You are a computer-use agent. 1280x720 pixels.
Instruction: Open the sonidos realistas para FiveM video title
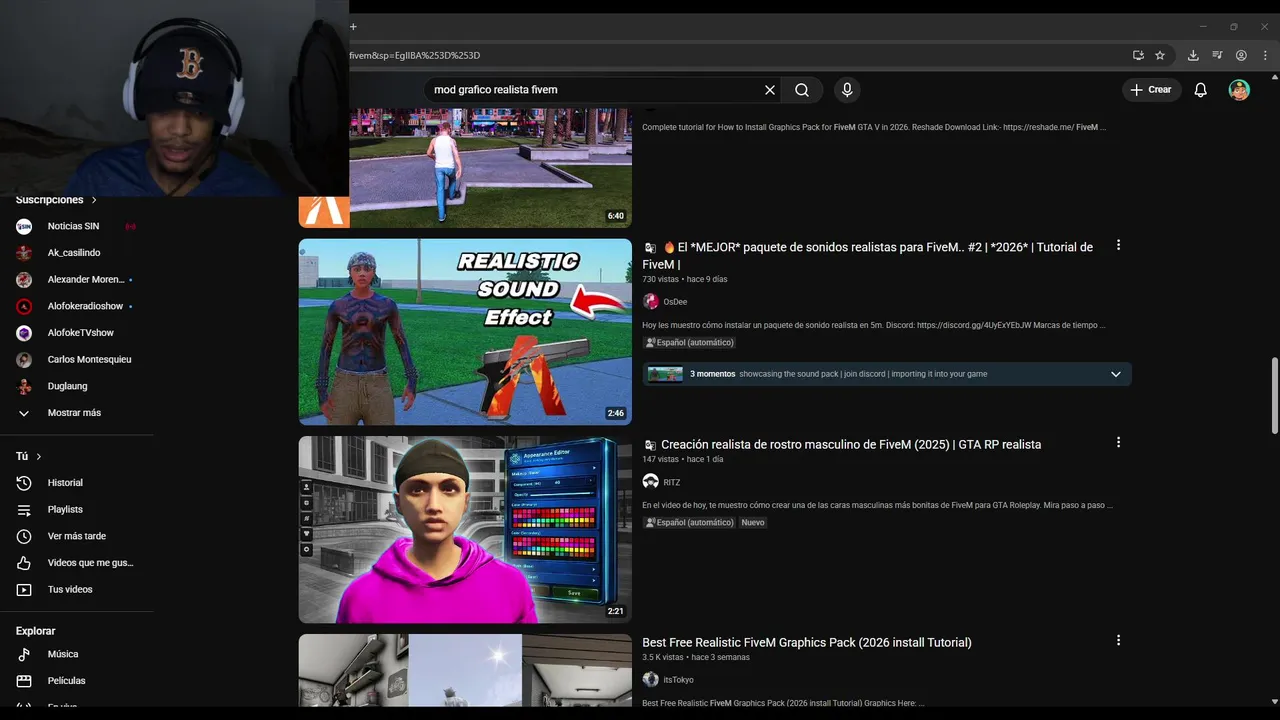tap(867, 256)
